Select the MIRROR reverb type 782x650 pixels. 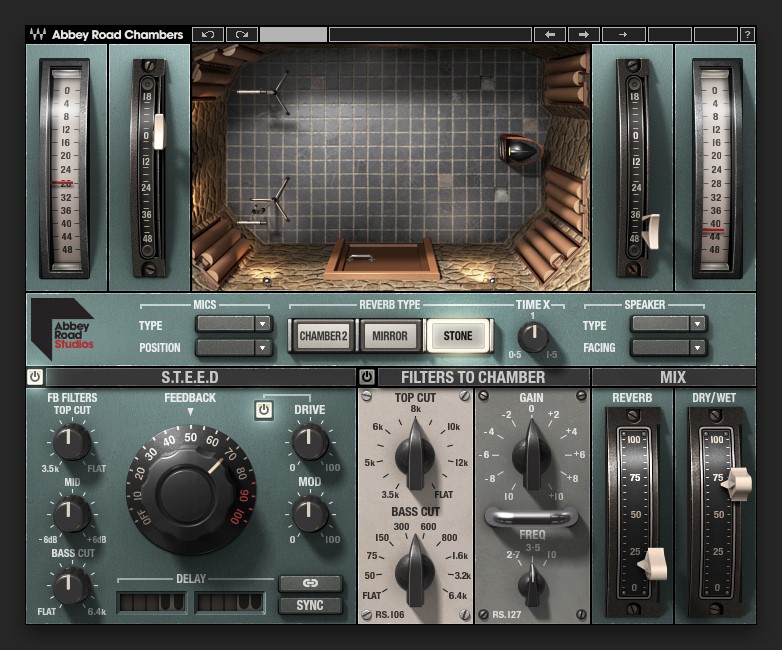coord(390,336)
